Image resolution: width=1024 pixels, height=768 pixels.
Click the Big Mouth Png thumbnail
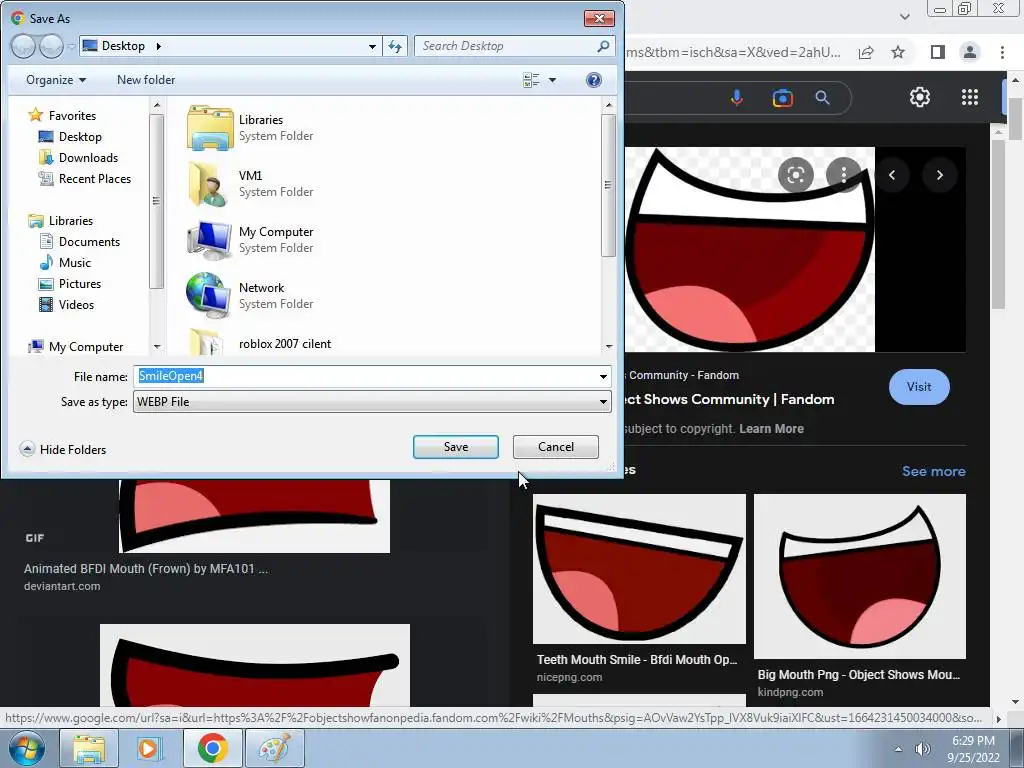coord(859,576)
